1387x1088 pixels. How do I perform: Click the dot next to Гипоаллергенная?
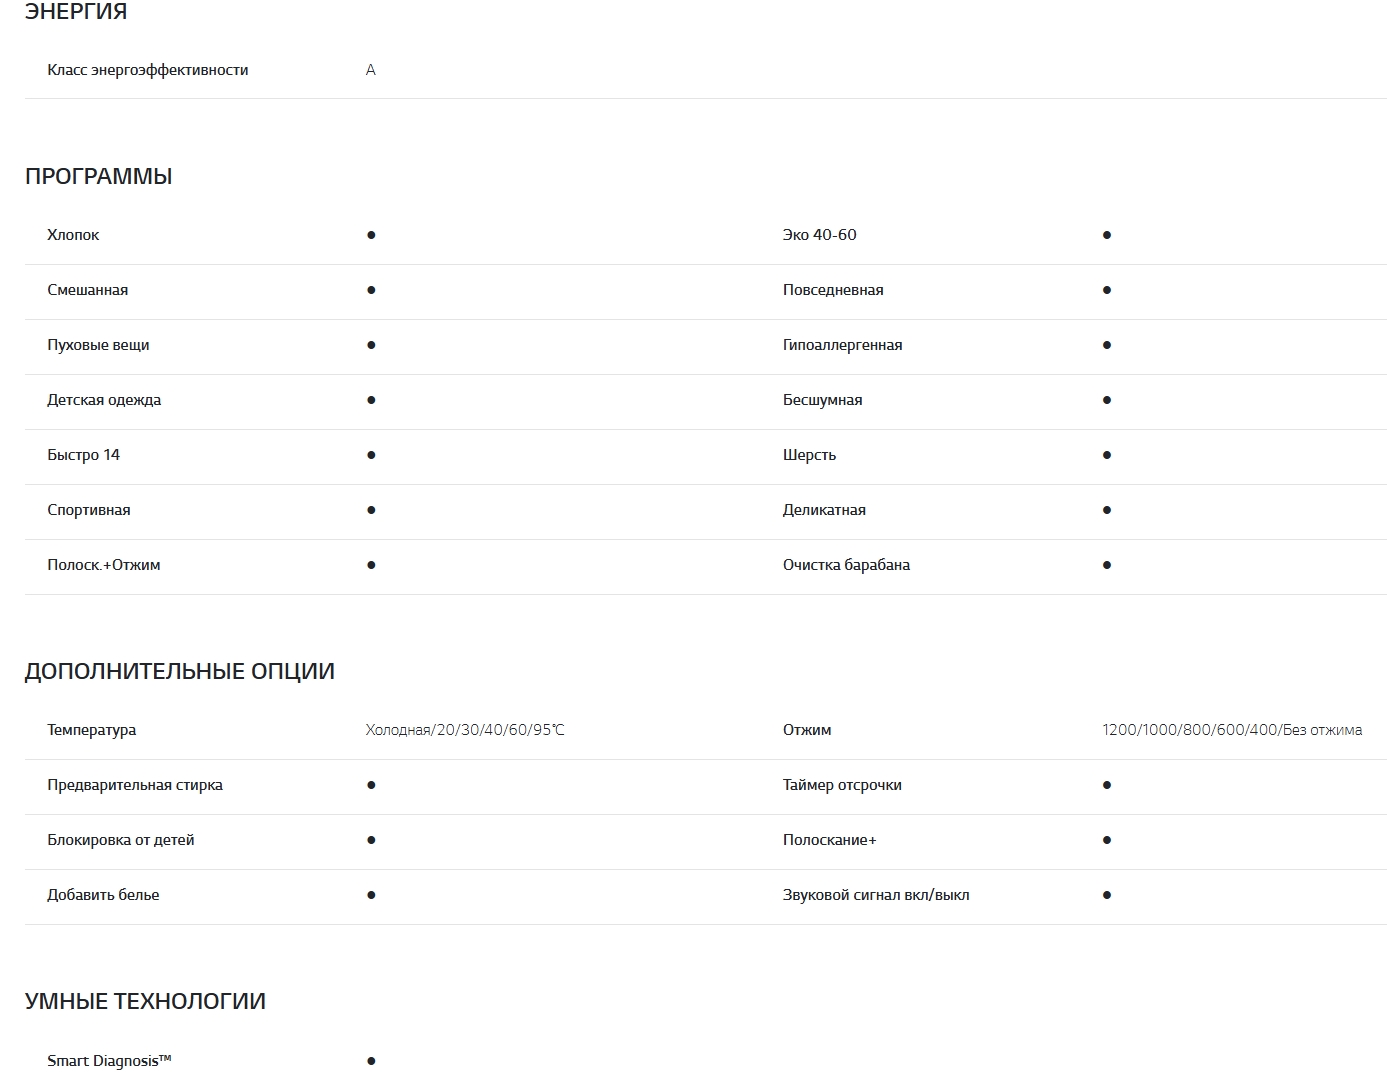click(x=1106, y=345)
